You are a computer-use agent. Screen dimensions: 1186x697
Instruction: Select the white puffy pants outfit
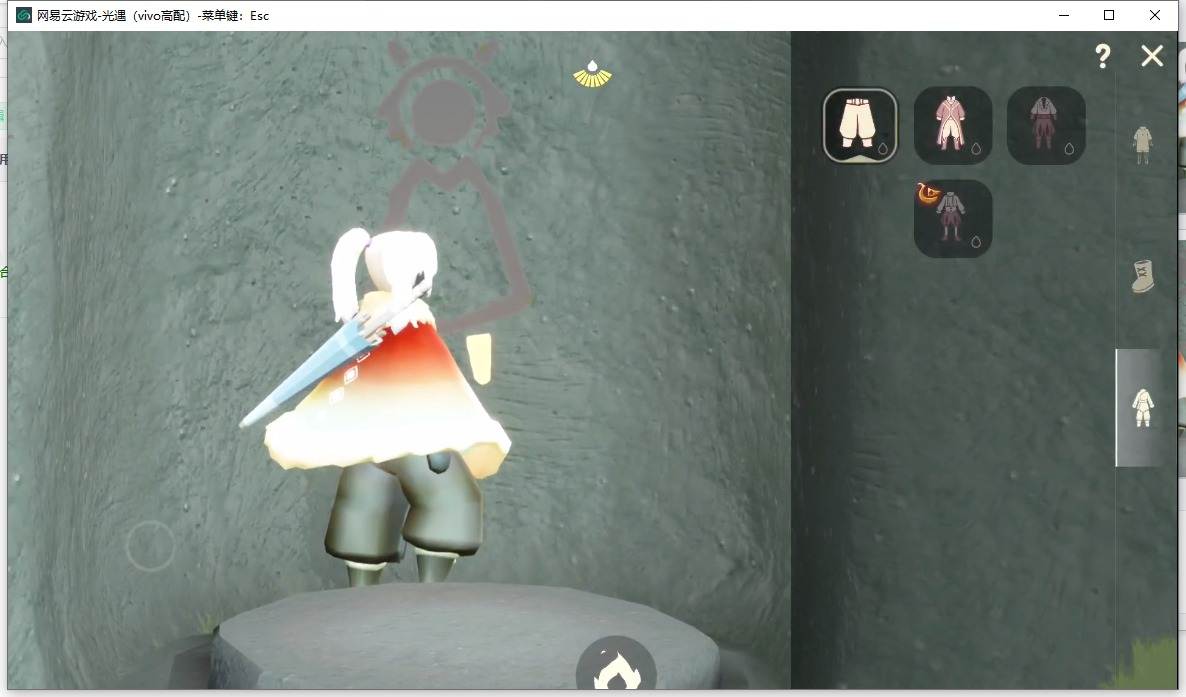[x=860, y=126]
